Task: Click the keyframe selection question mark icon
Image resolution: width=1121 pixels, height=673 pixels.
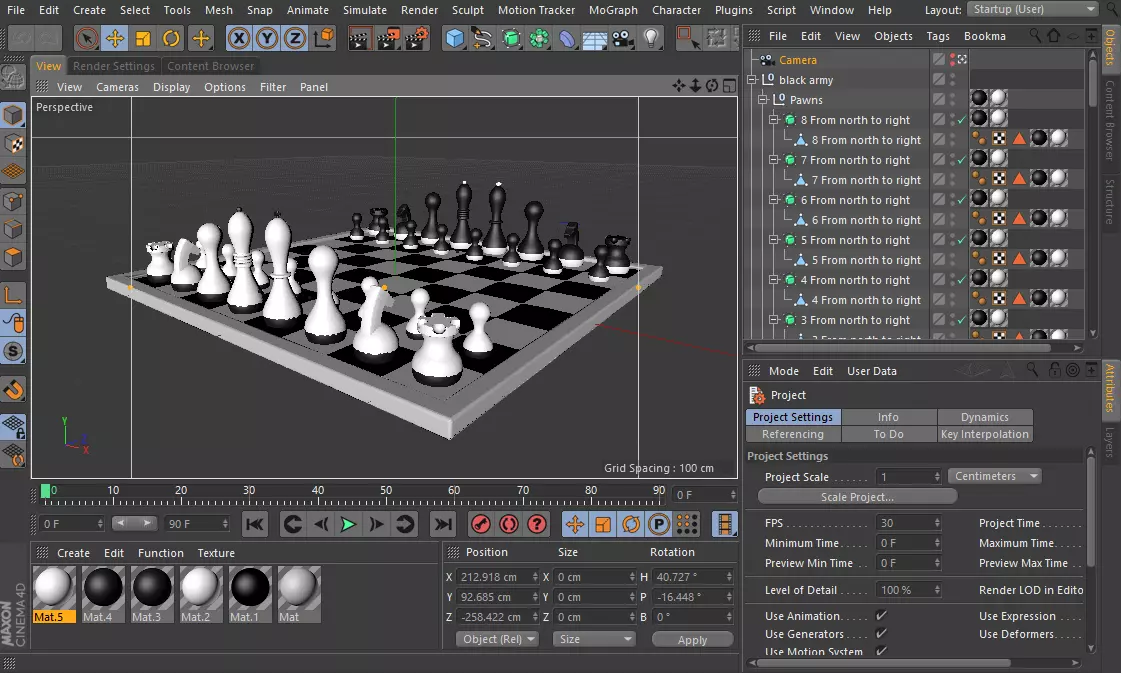Action: point(536,524)
